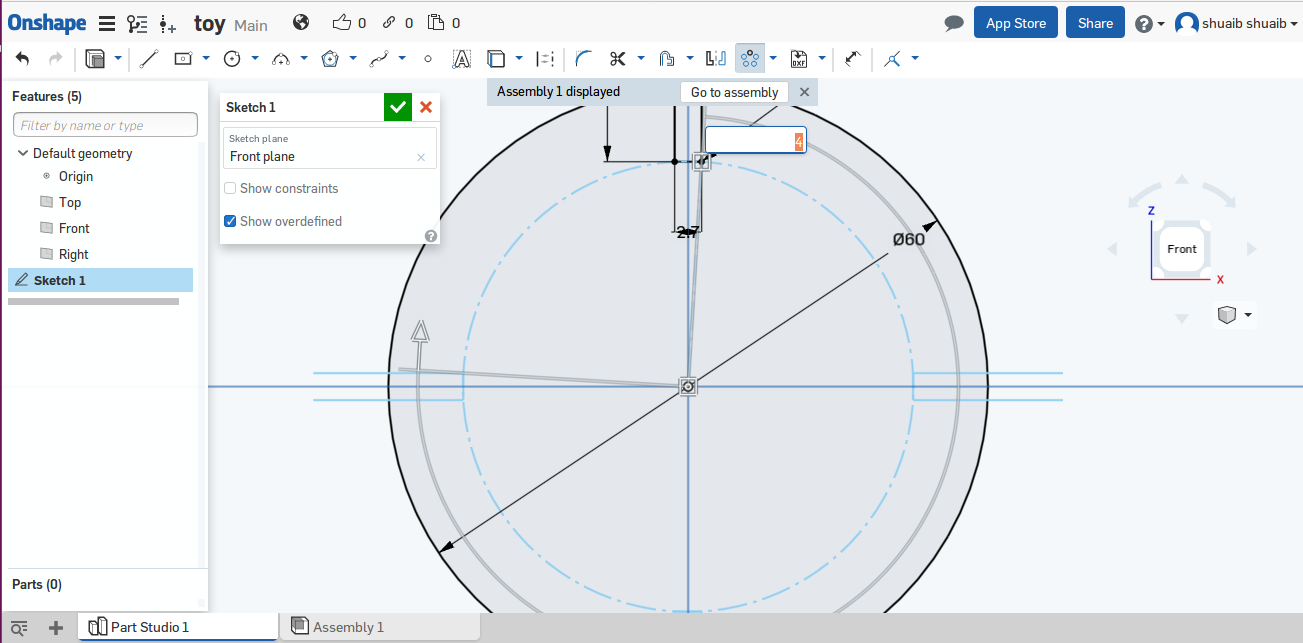Click the Filter by name or type field

[x=105, y=125]
